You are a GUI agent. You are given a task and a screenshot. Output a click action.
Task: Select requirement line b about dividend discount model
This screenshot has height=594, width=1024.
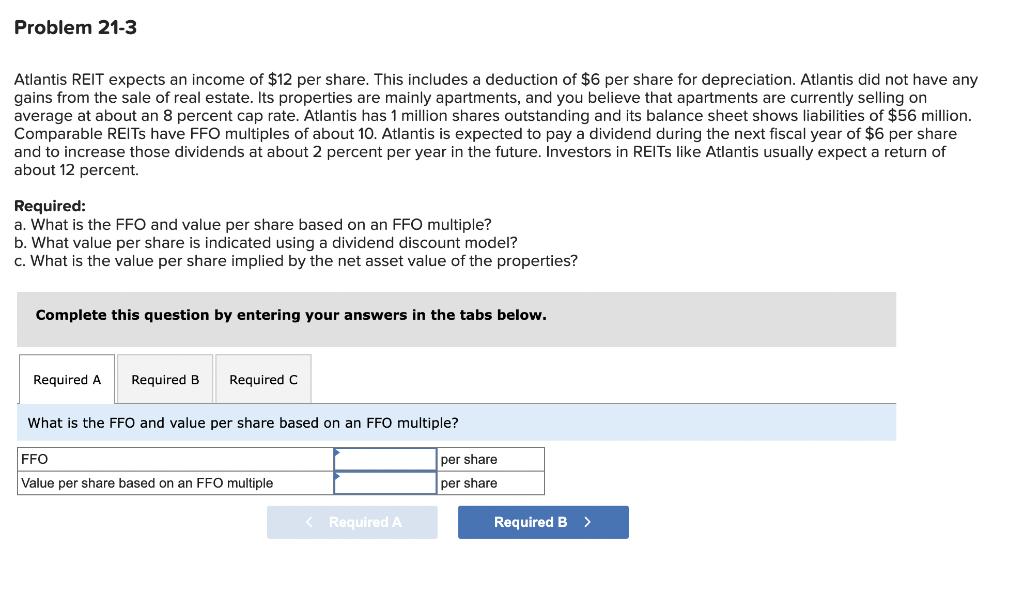click(x=265, y=242)
